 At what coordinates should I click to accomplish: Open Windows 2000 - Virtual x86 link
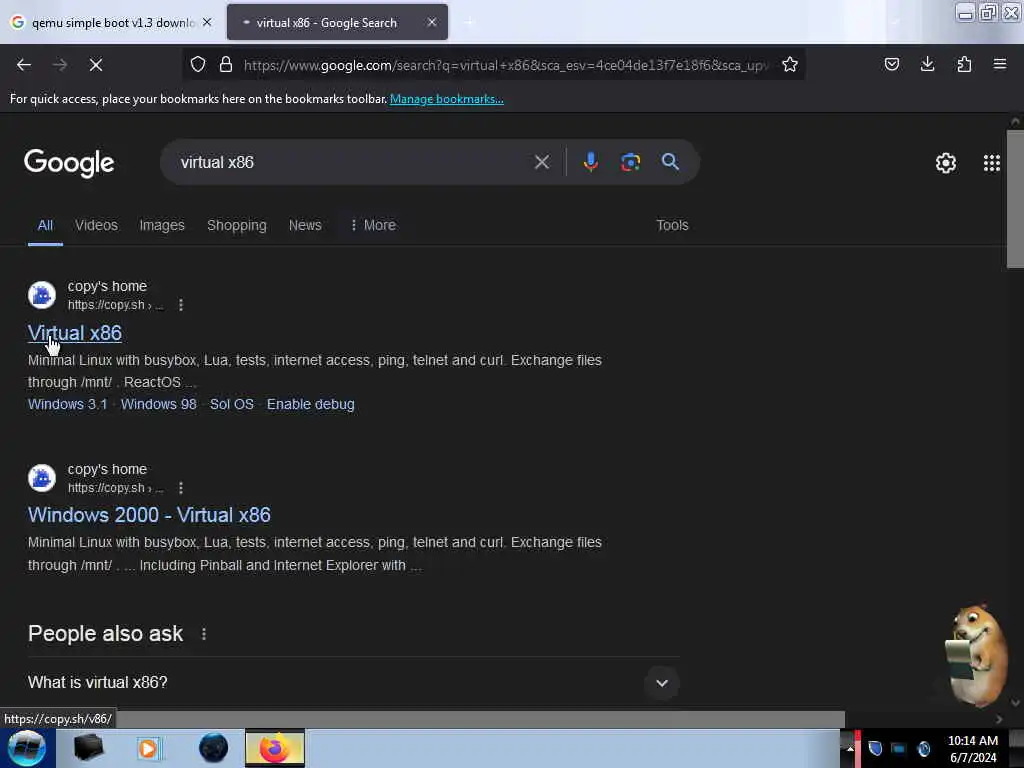149,515
